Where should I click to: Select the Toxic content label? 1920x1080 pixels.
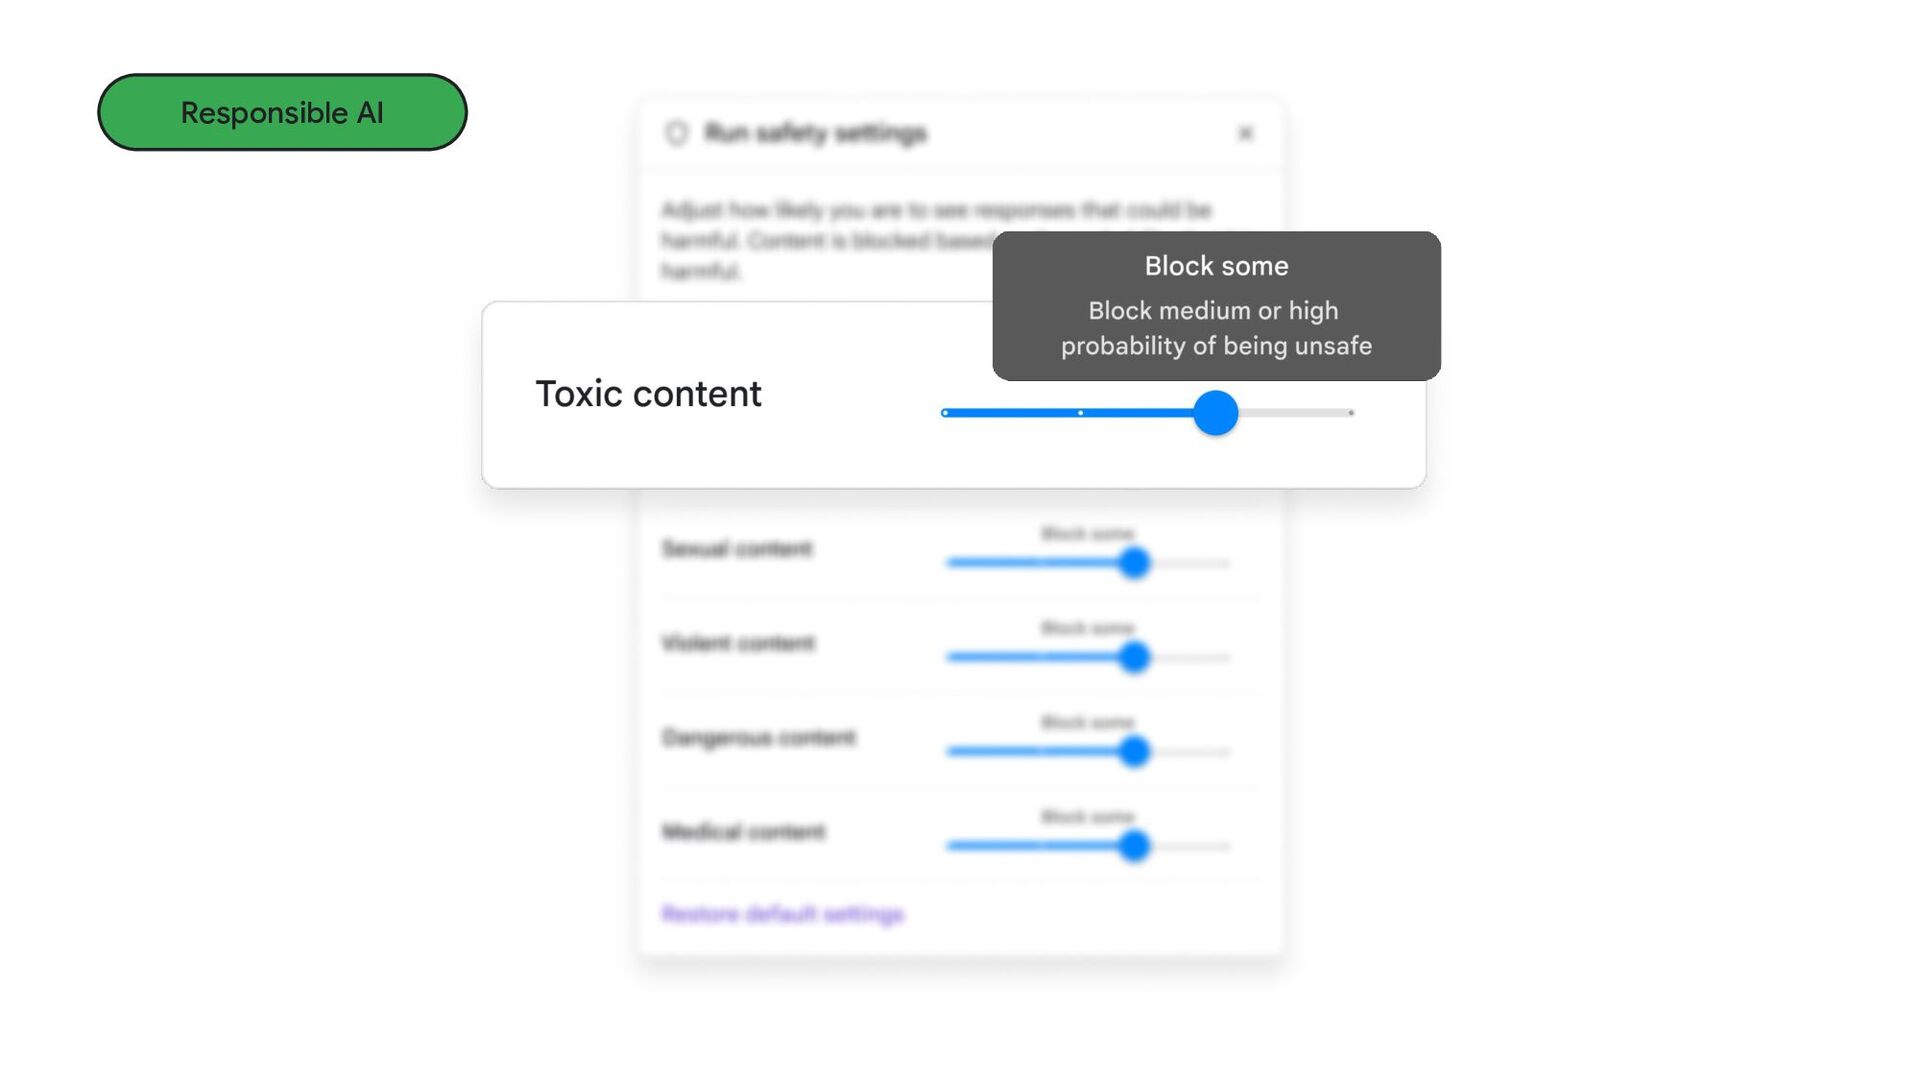[648, 394]
